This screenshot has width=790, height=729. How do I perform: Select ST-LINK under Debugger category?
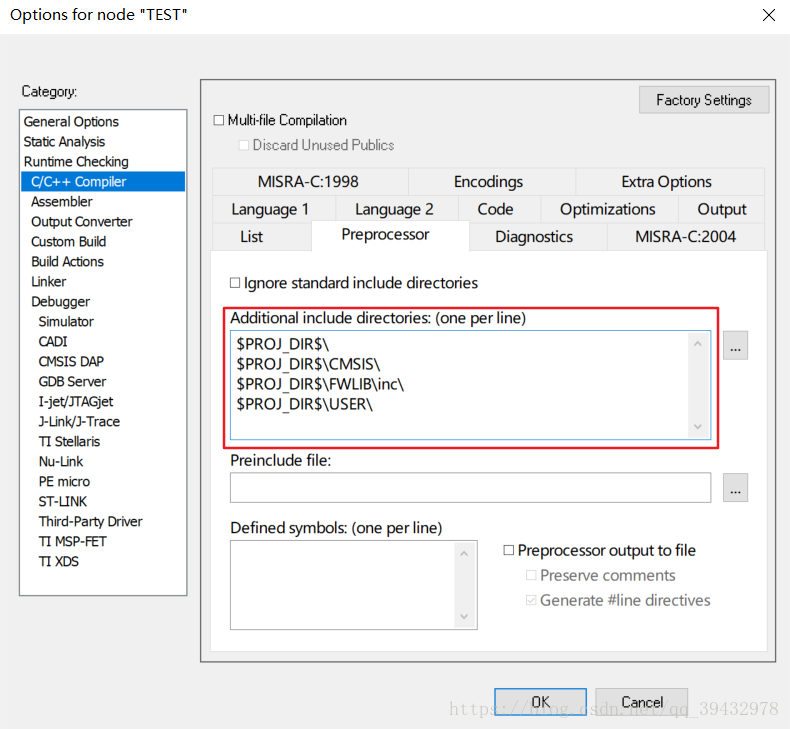pos(65,501)
